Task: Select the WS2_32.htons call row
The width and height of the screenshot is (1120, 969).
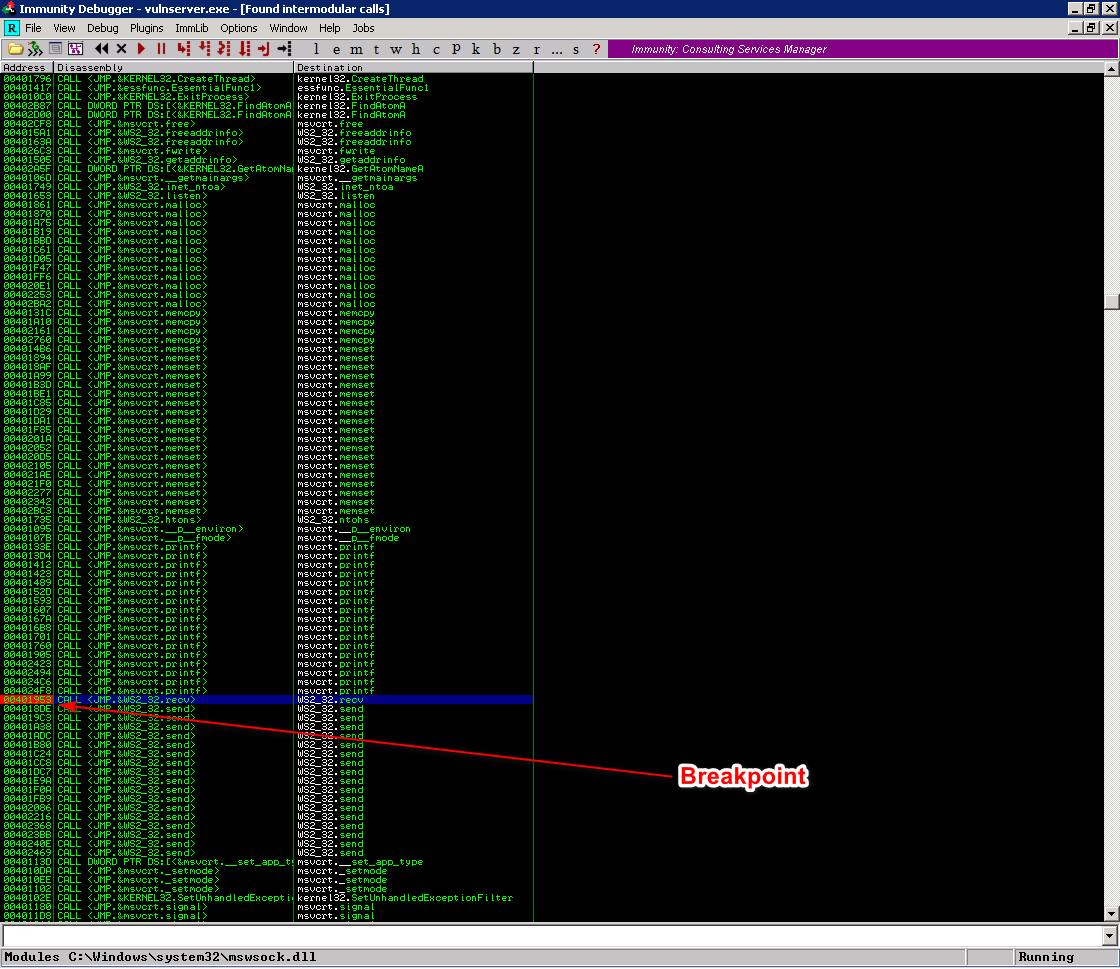Action: click(266, 520)
